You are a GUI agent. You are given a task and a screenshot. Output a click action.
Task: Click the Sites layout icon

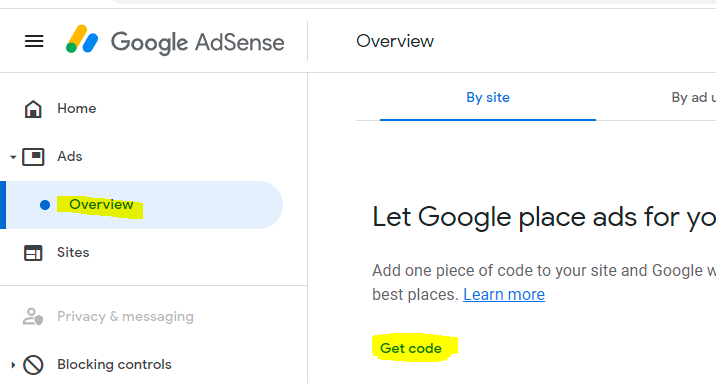(x=33, y=253)
